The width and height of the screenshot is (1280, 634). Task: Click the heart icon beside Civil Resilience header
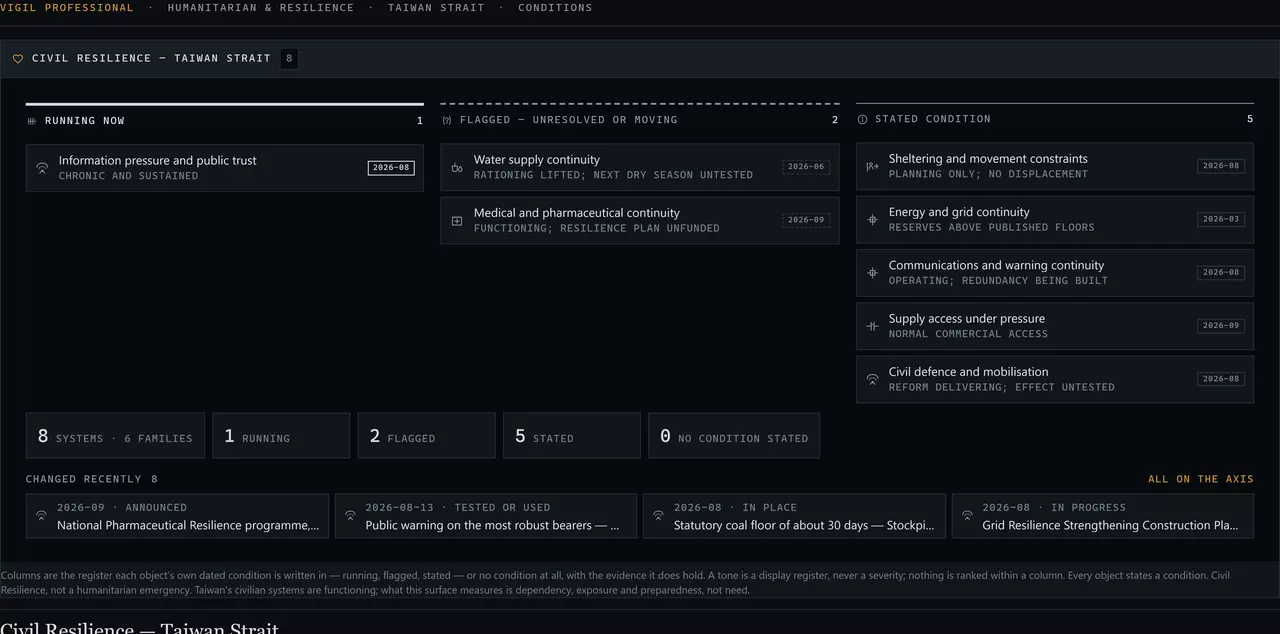(18, 59)
